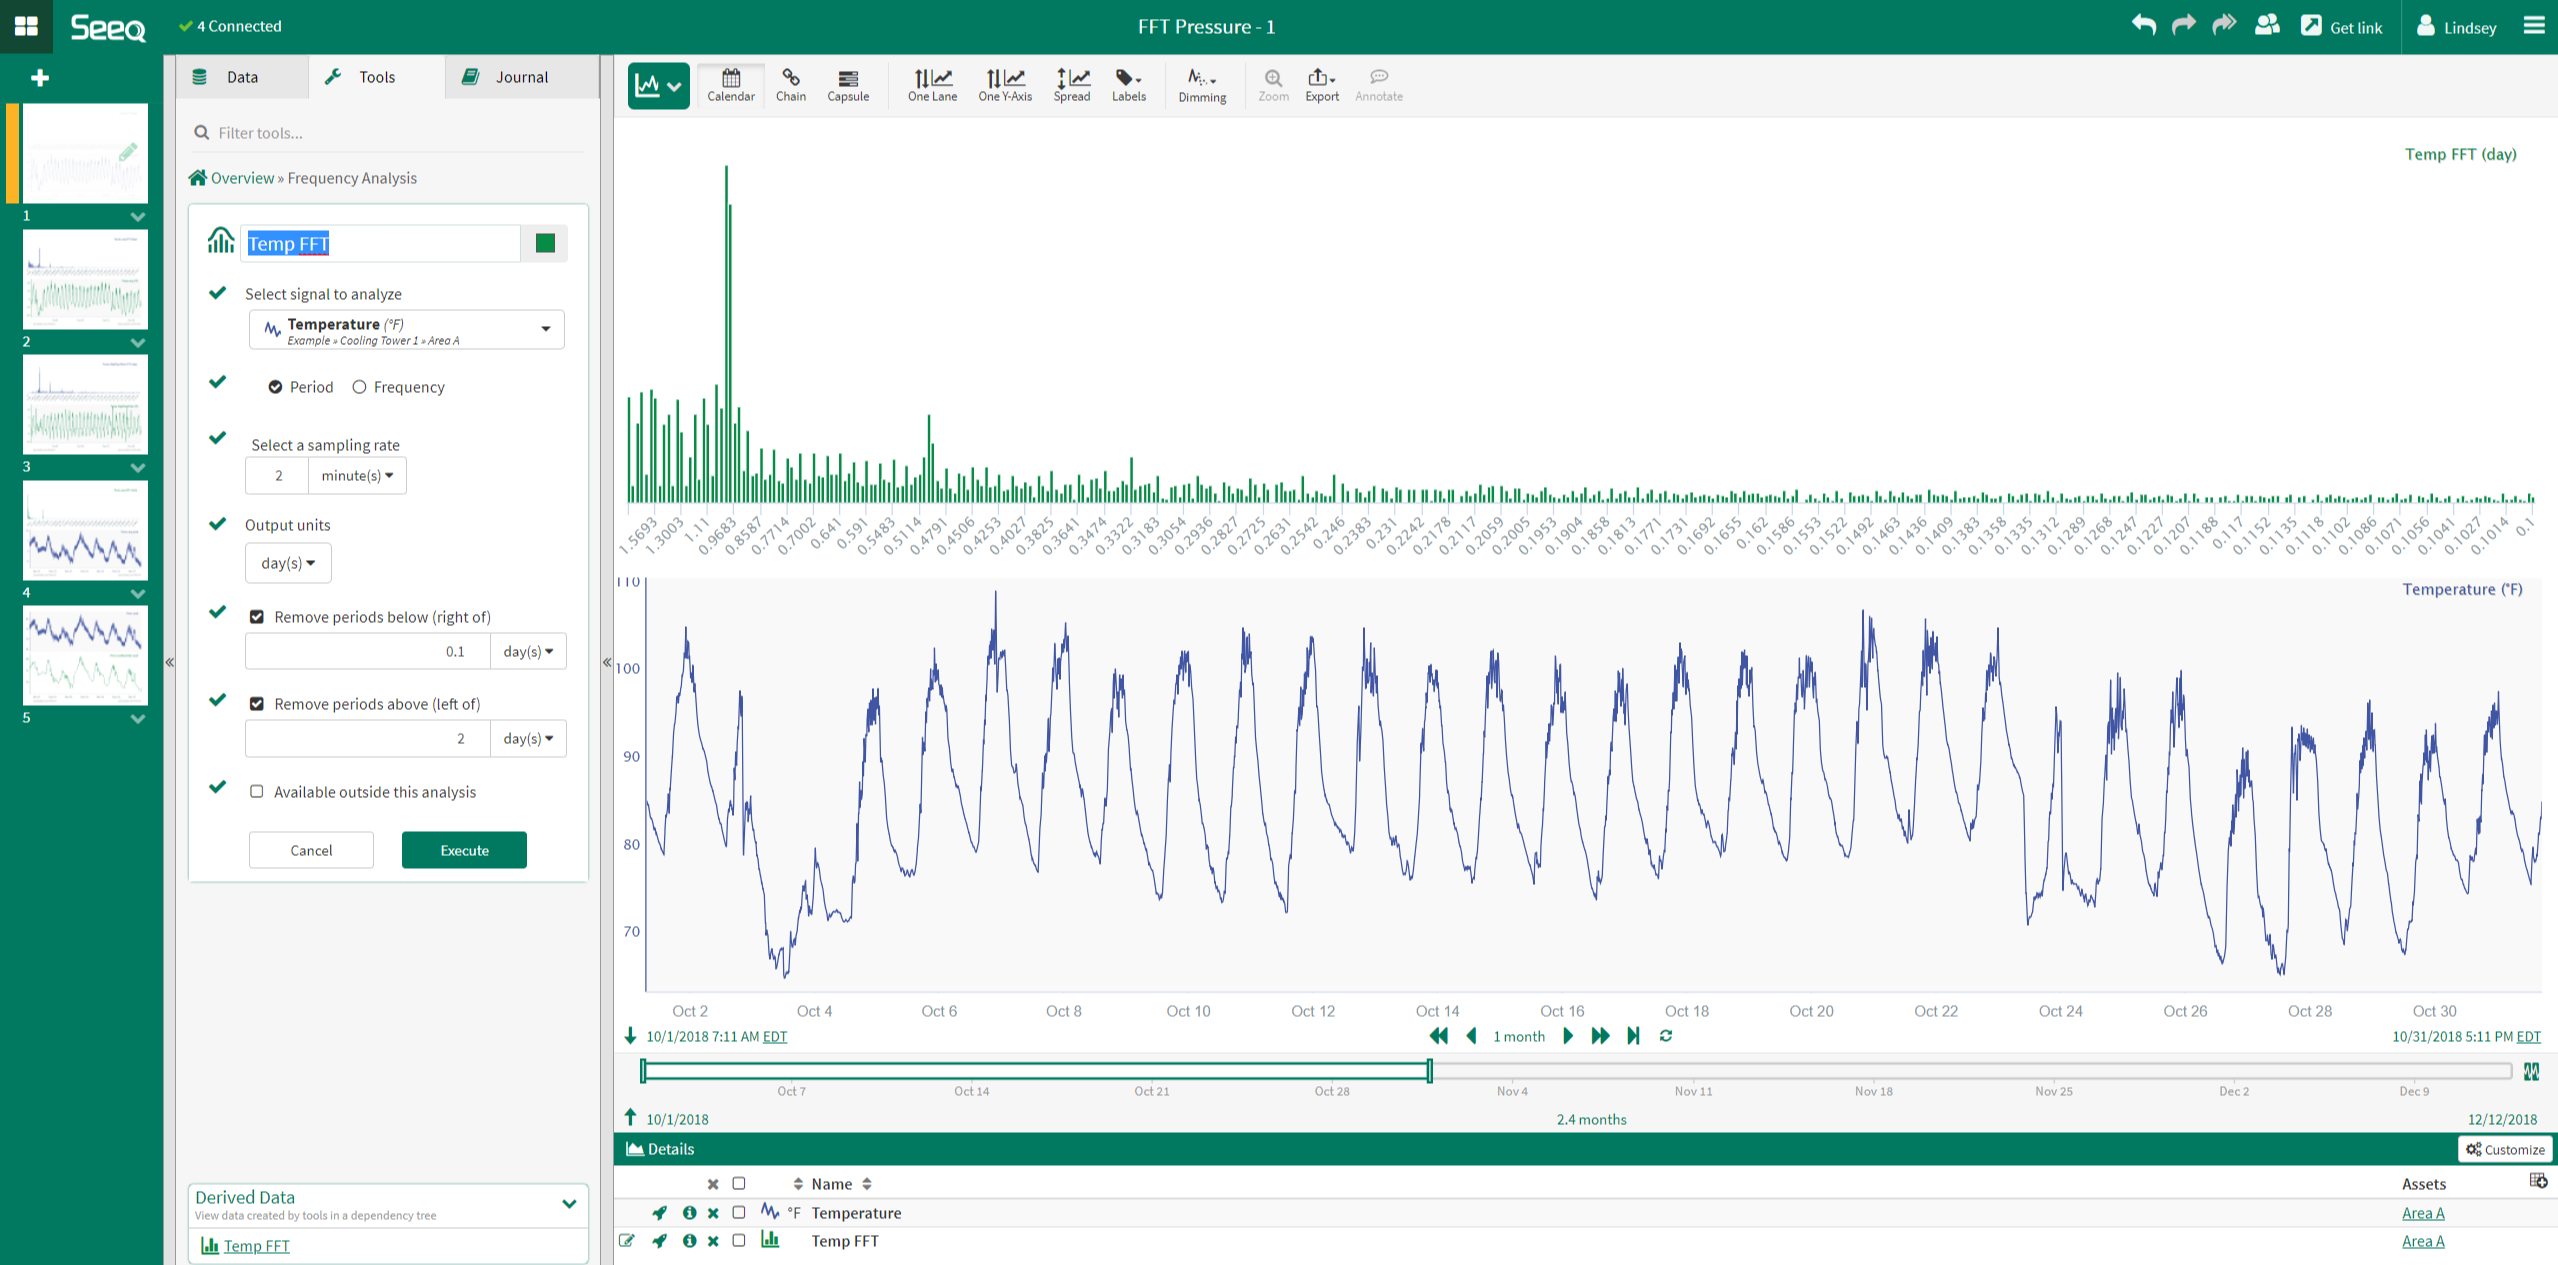The width and height of the screenshot is (2558, 1265).
Task: Open the output units day(s) dropdown
Action: pos(288,562)
